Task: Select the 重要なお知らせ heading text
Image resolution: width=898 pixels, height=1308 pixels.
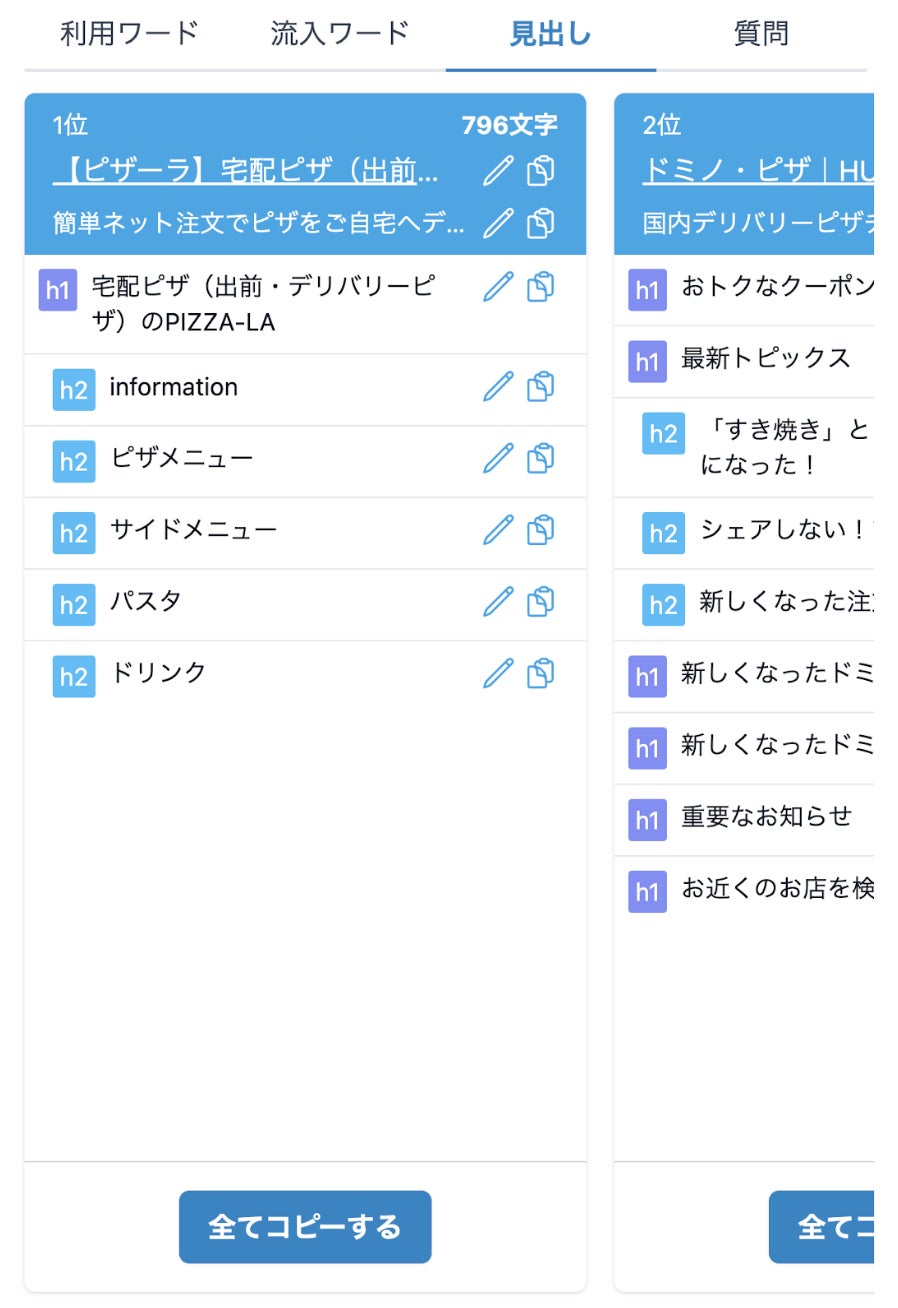Action: point(767,817)
